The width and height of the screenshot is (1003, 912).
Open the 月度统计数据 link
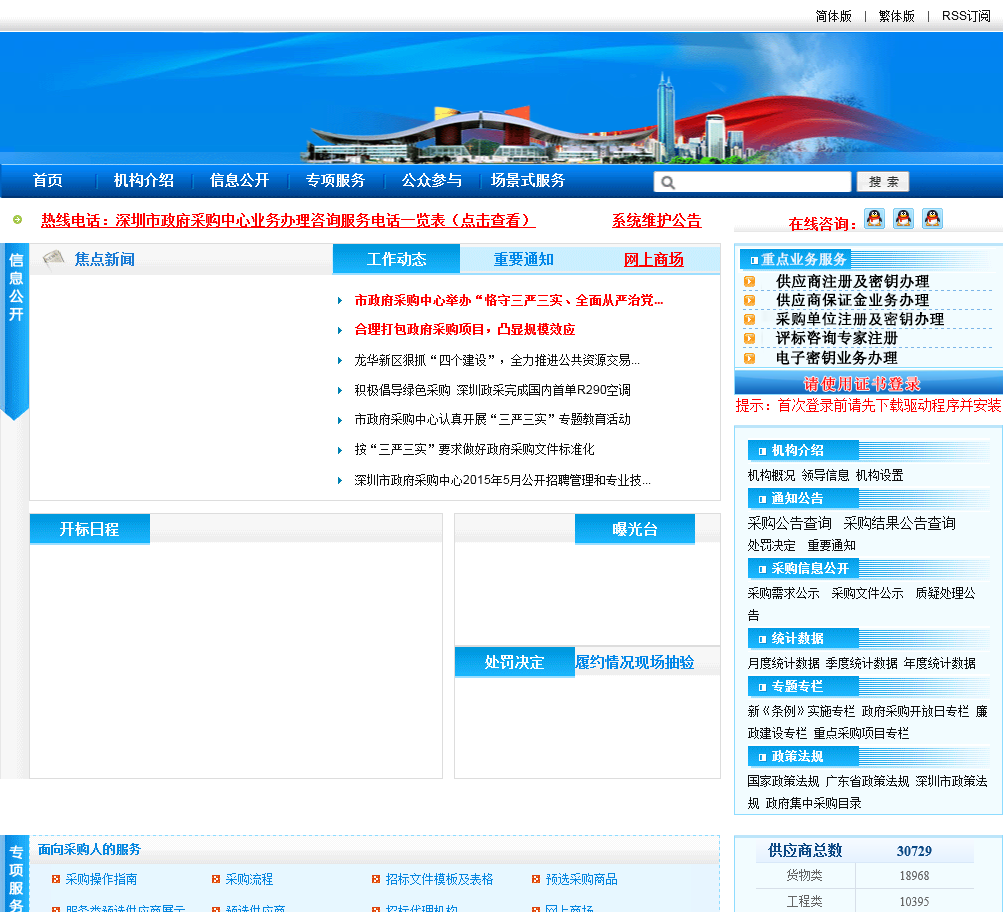coord(784,663)
